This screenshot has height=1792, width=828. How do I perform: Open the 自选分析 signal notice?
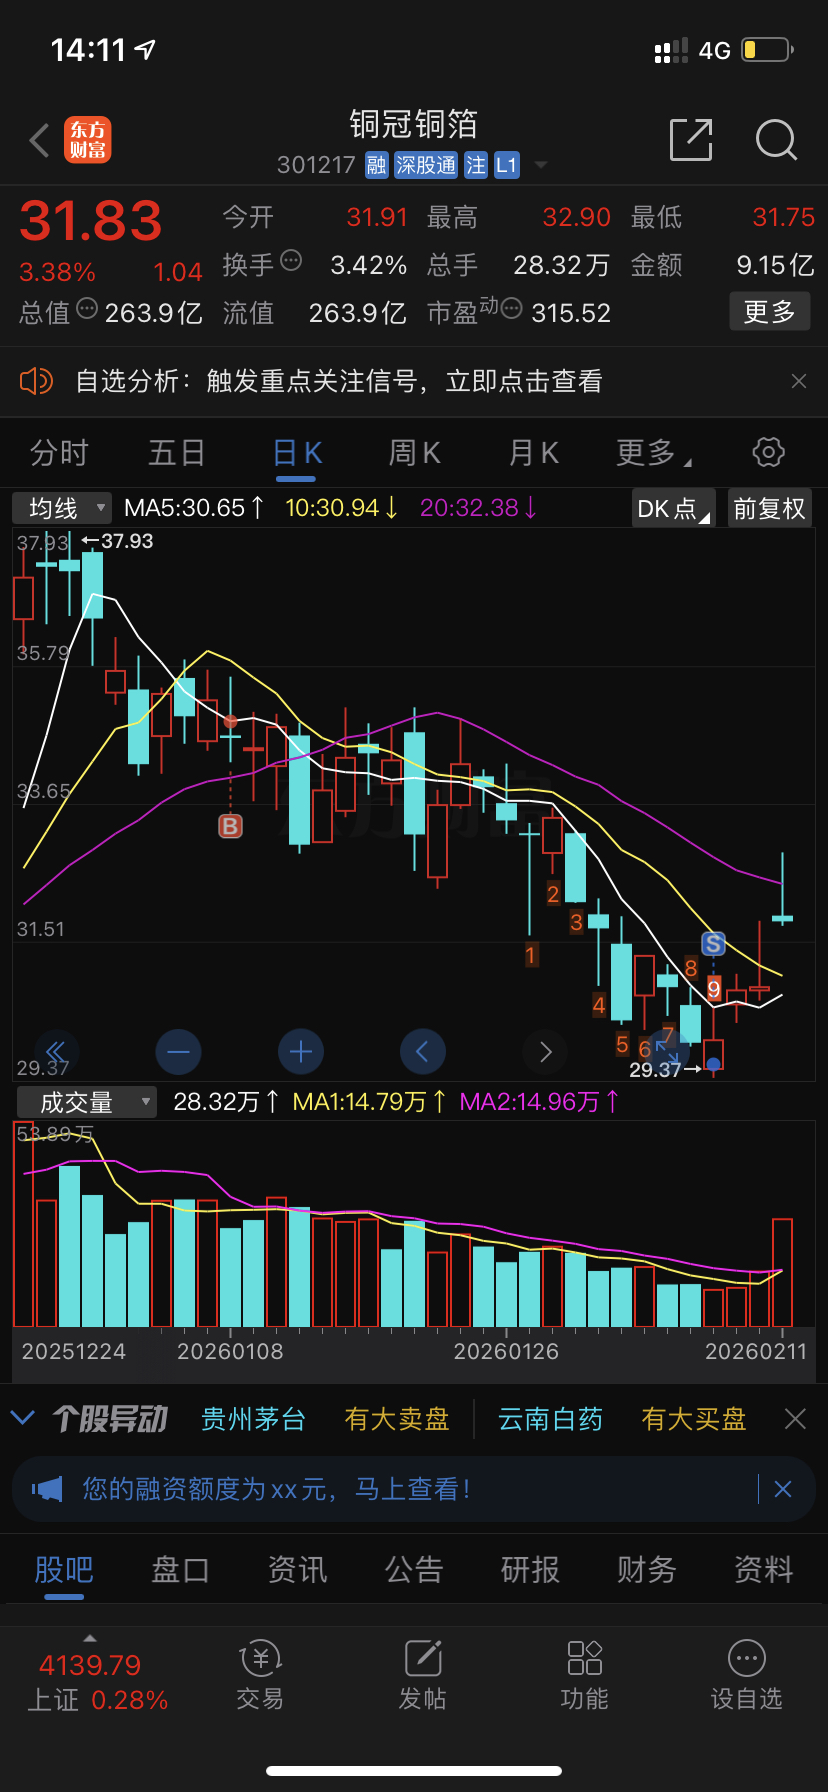pyautogui.click(x=339, y=381)
